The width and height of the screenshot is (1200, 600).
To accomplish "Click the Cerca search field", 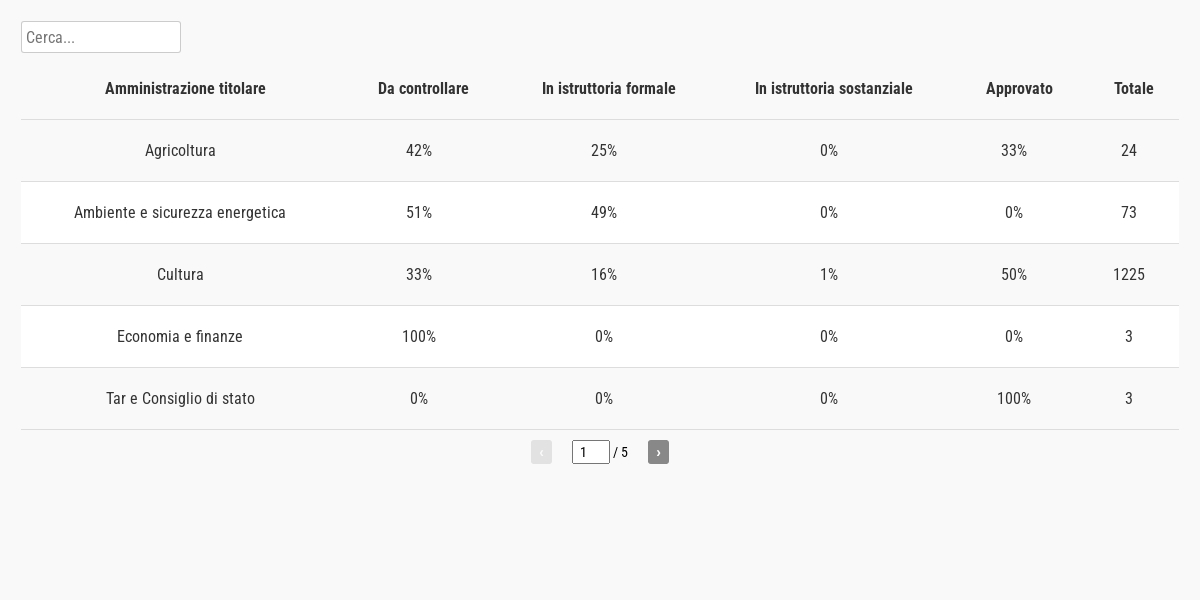I will pyautogui.click(x=100, y=37).
